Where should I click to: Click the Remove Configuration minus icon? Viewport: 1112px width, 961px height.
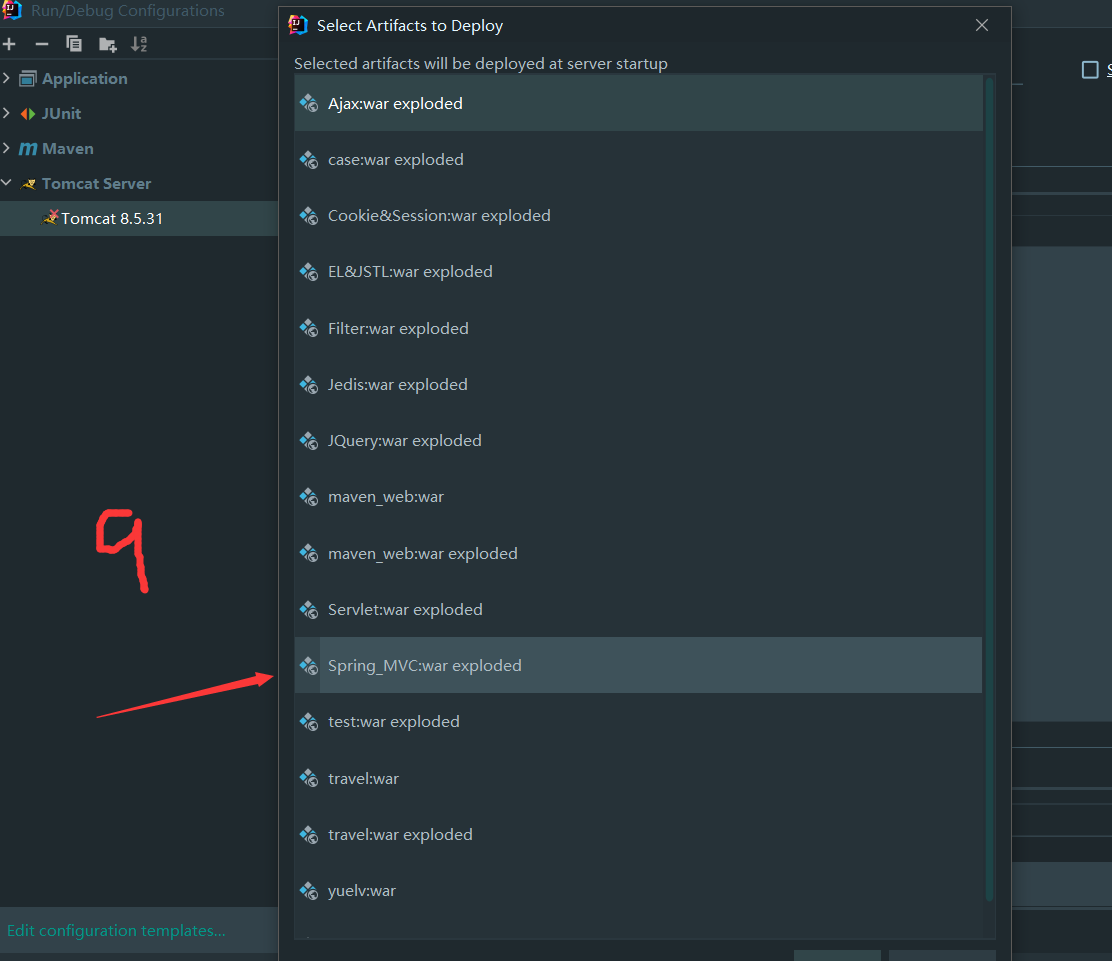(x=41, y=43)
